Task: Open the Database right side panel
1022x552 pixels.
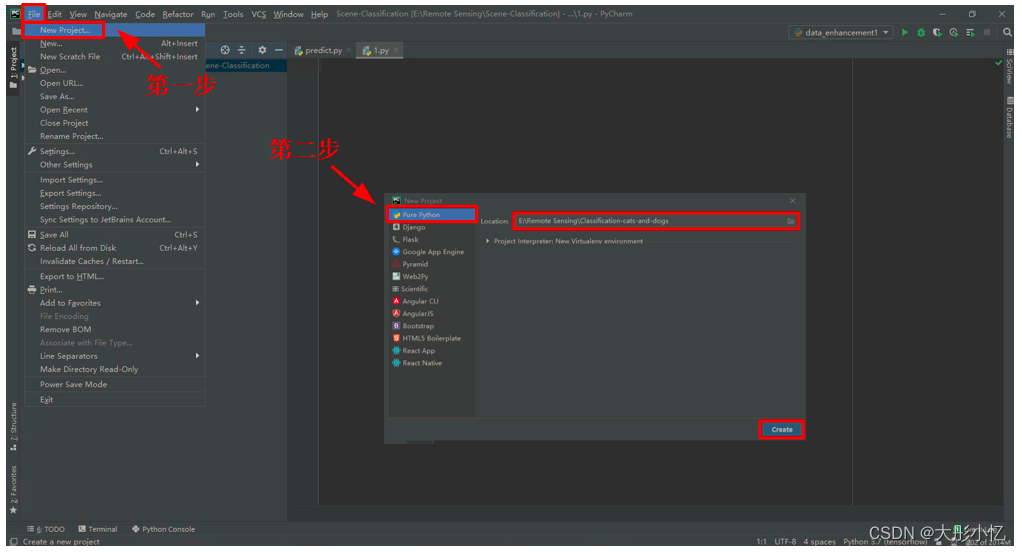Action: [x=1009, y=118]
